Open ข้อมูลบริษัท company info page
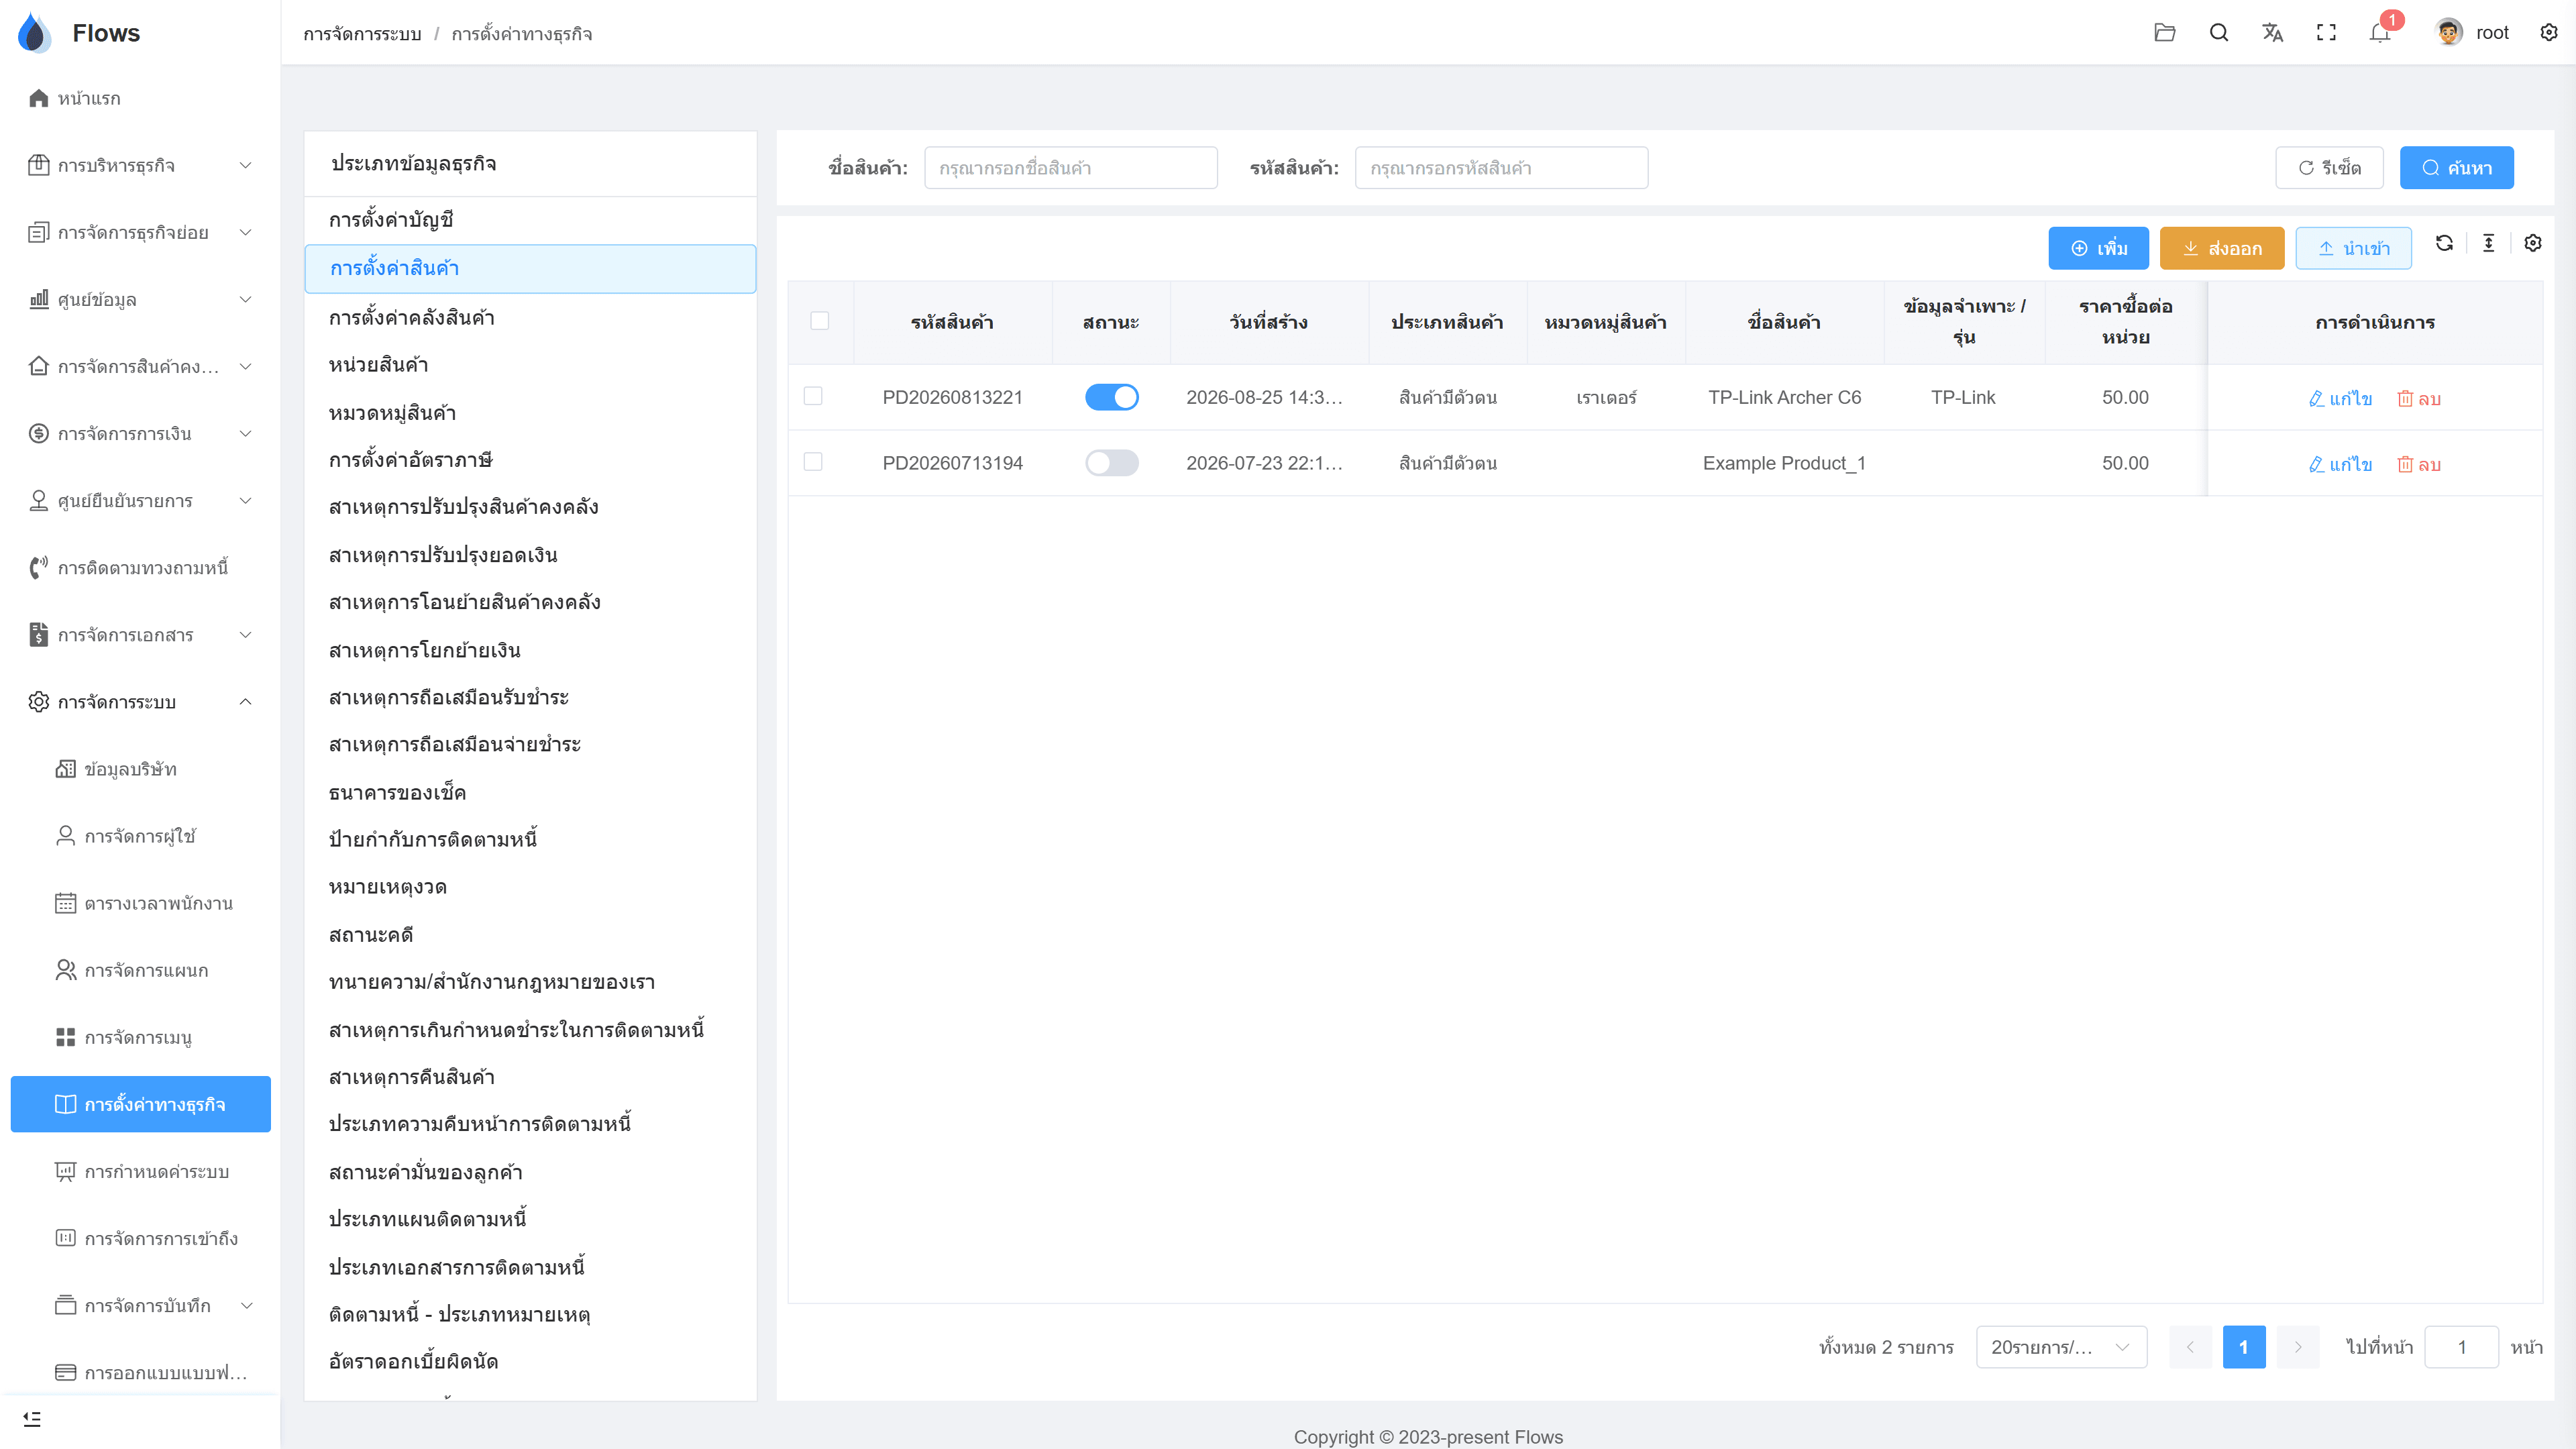2576x1449 pixels. [140, 769]
